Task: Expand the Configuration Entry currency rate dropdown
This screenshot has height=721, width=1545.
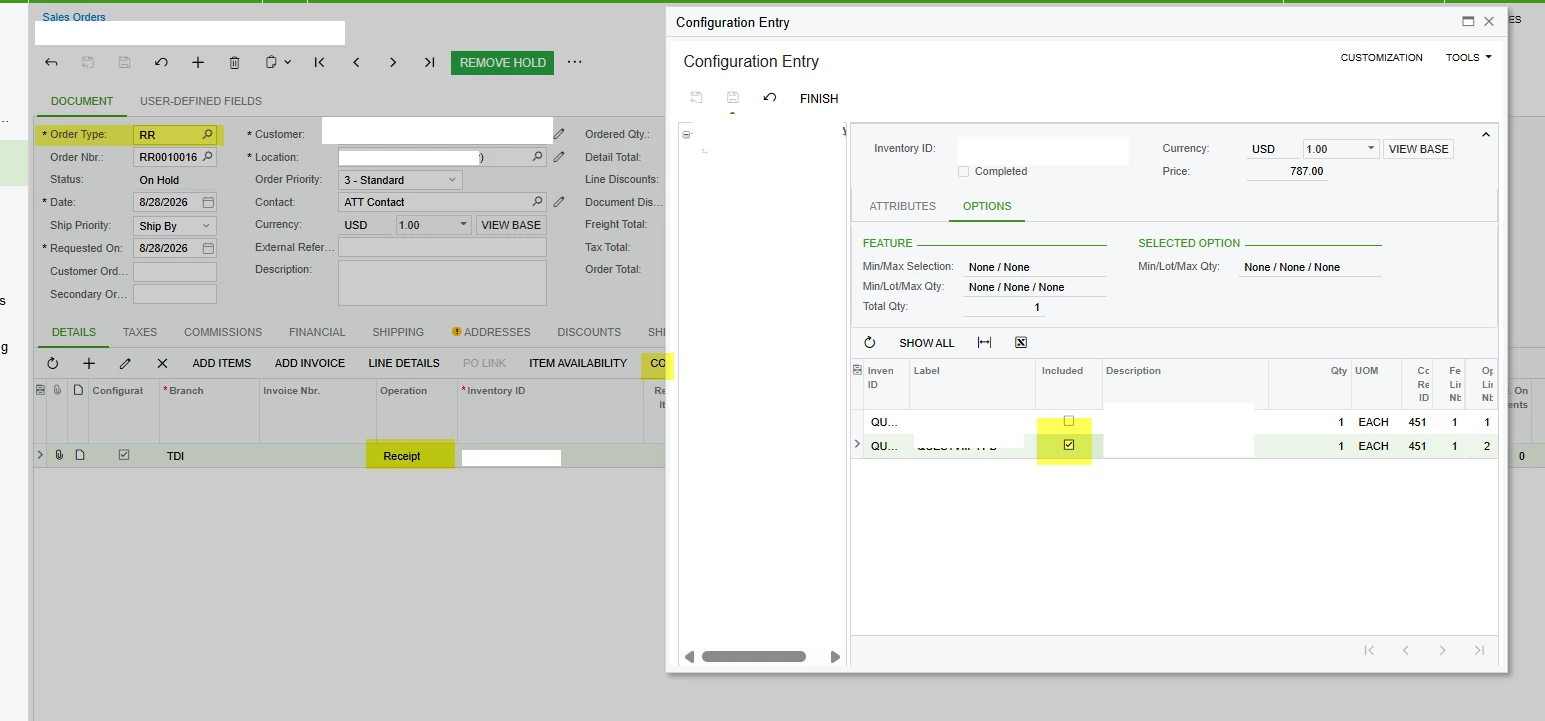Action: pyautogui.click(x=1370, y=149)
